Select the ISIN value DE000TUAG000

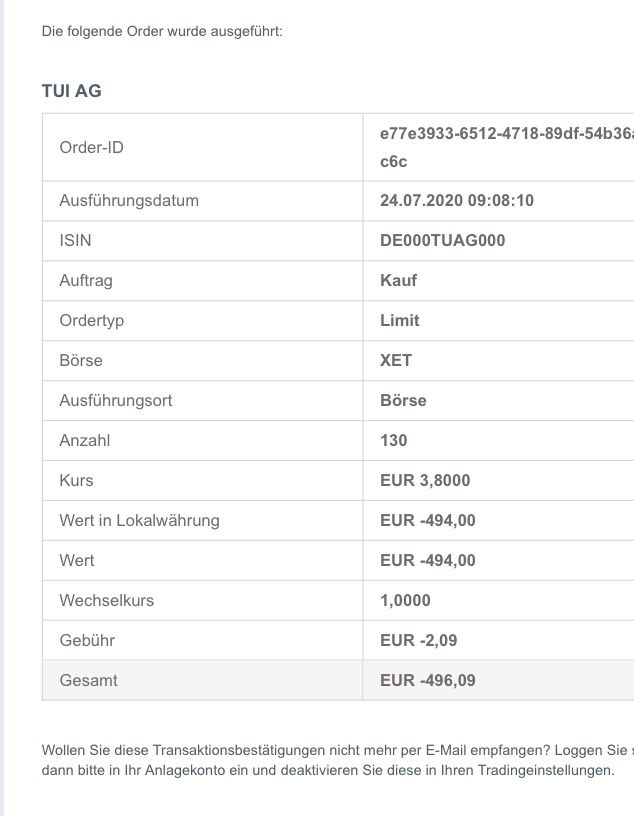(x=443, y=240)
